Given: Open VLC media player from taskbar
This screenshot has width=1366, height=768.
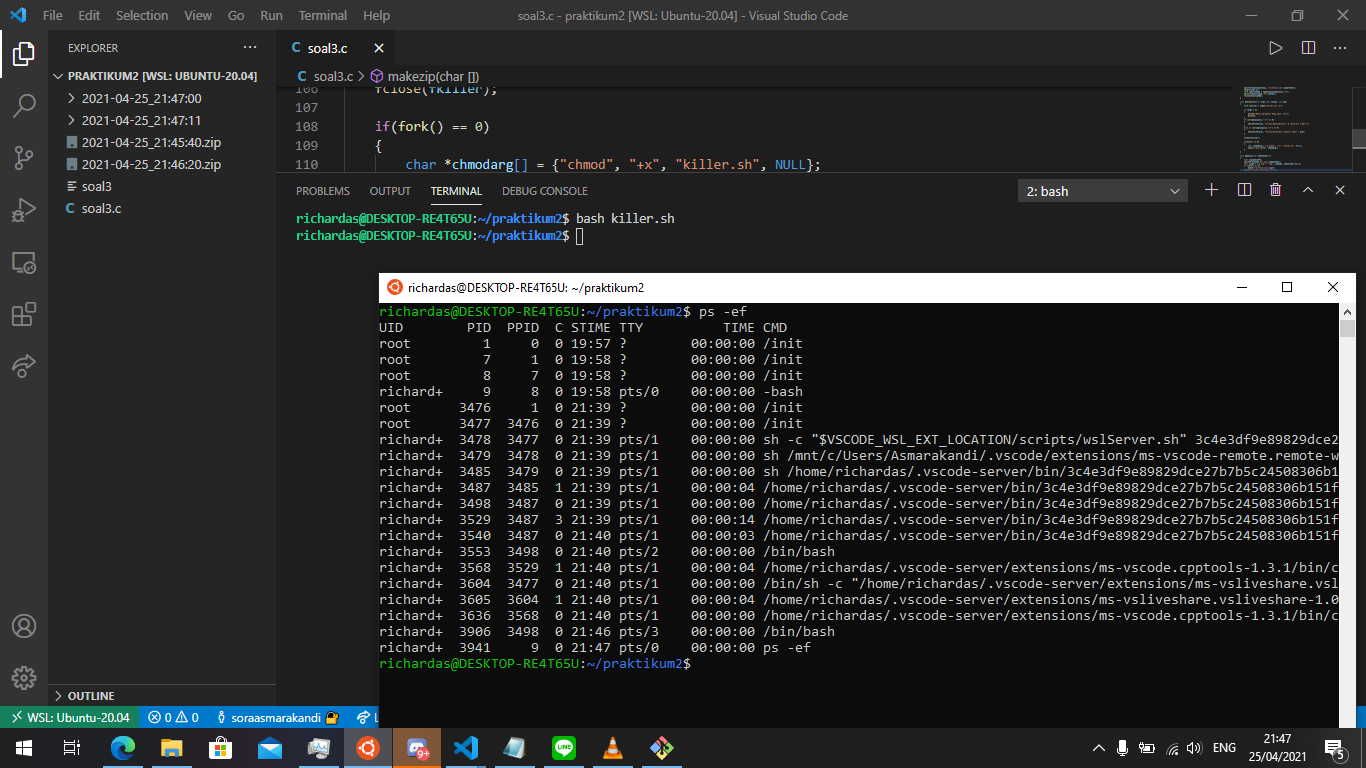Looking at the screenshot, I should tap(612, 747).
